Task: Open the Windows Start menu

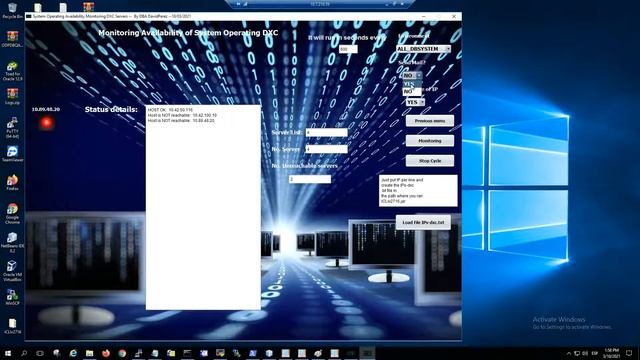Action: [x=7, y=353]
